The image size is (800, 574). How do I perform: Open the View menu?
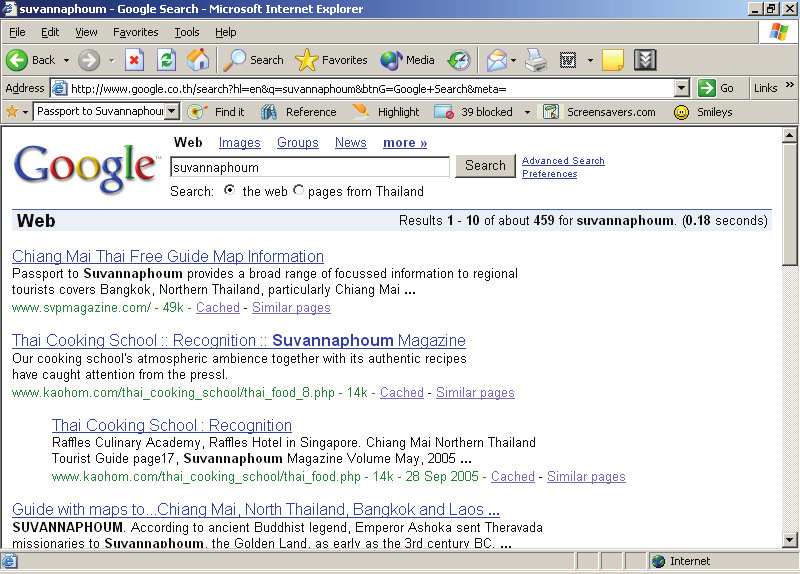[x=86, y=32]
